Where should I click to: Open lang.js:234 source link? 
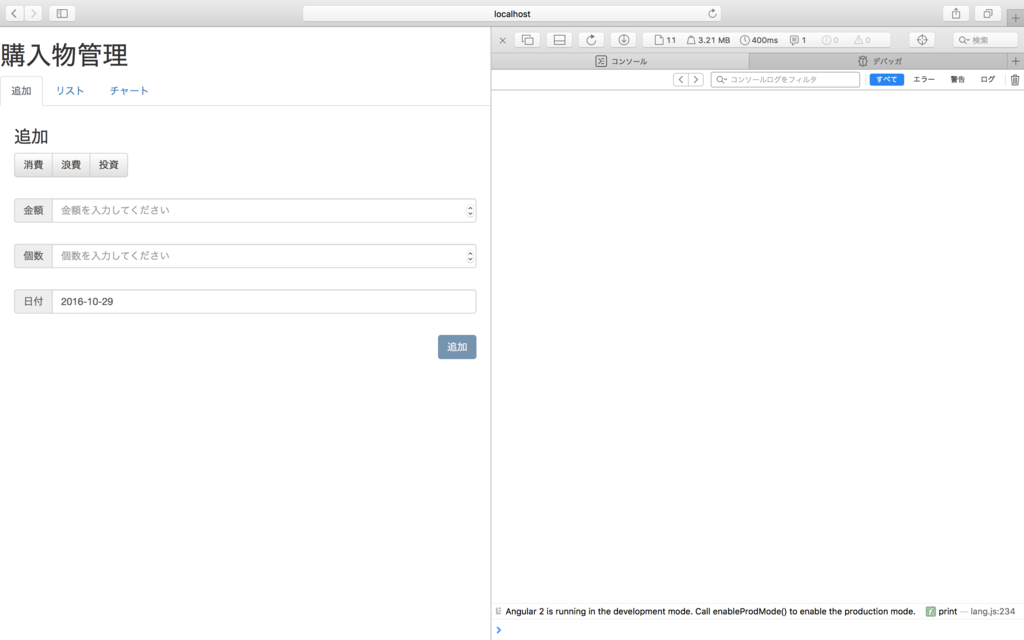pyautogui.click(x=992, y=611)
